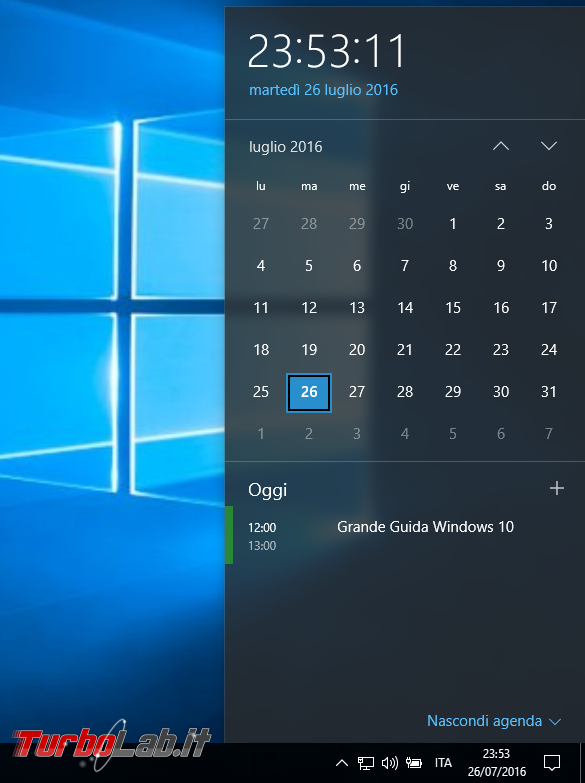Select July 29 in last July week
Screen dimensions: 585x783
click(x=453, y=392)
